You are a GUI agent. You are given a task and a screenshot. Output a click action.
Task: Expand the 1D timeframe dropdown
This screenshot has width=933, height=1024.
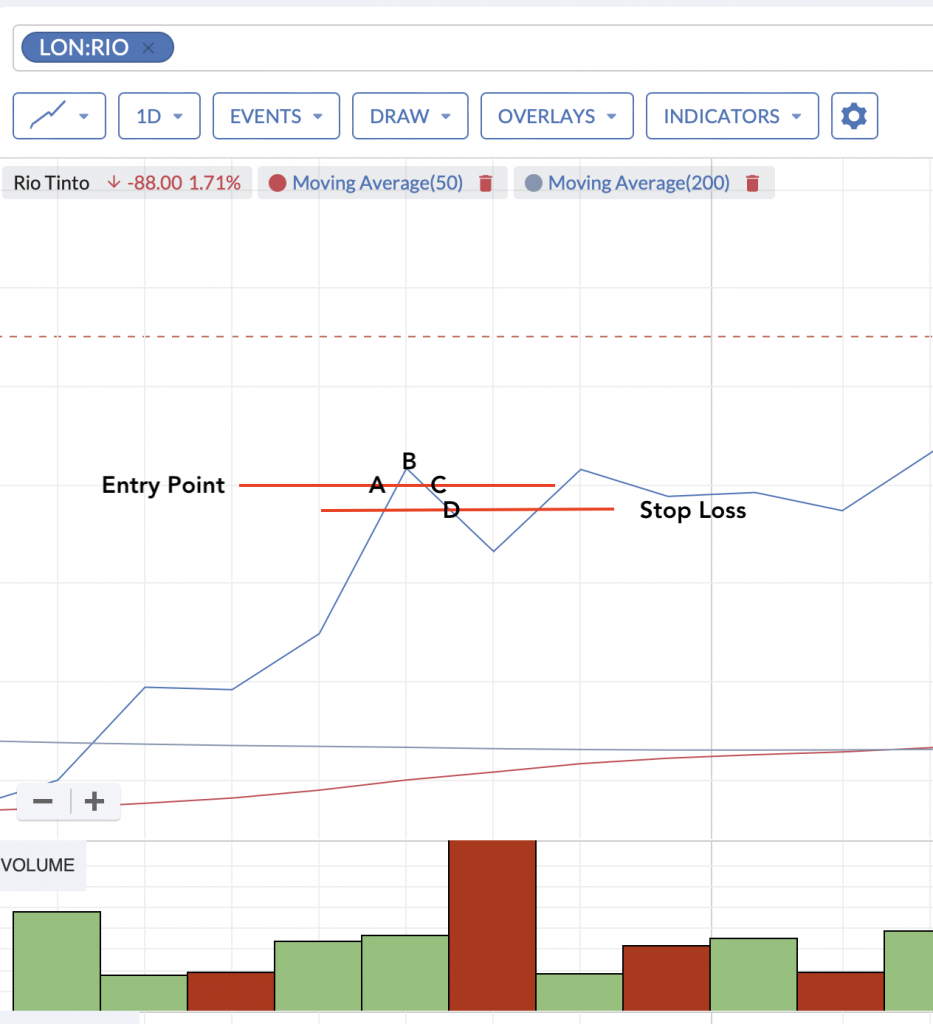pyautogui.click(x=159, y=116)
